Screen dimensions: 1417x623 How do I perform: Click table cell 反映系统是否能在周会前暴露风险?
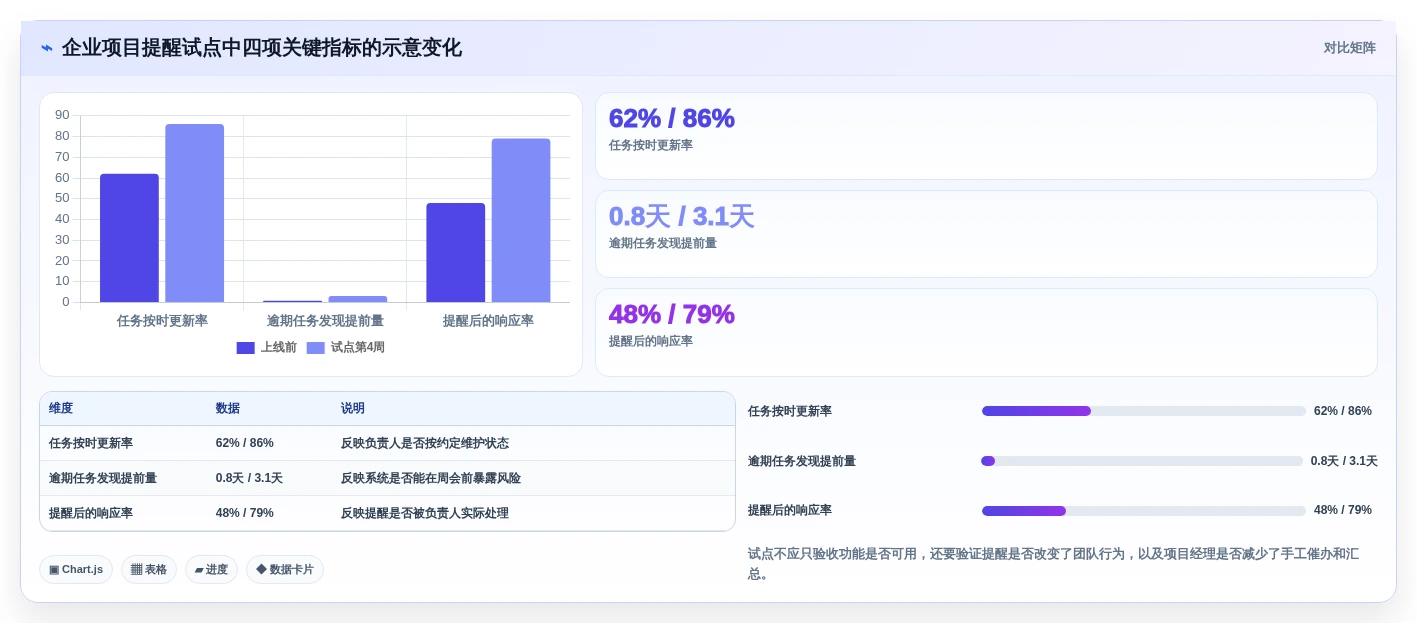point(431,478)
